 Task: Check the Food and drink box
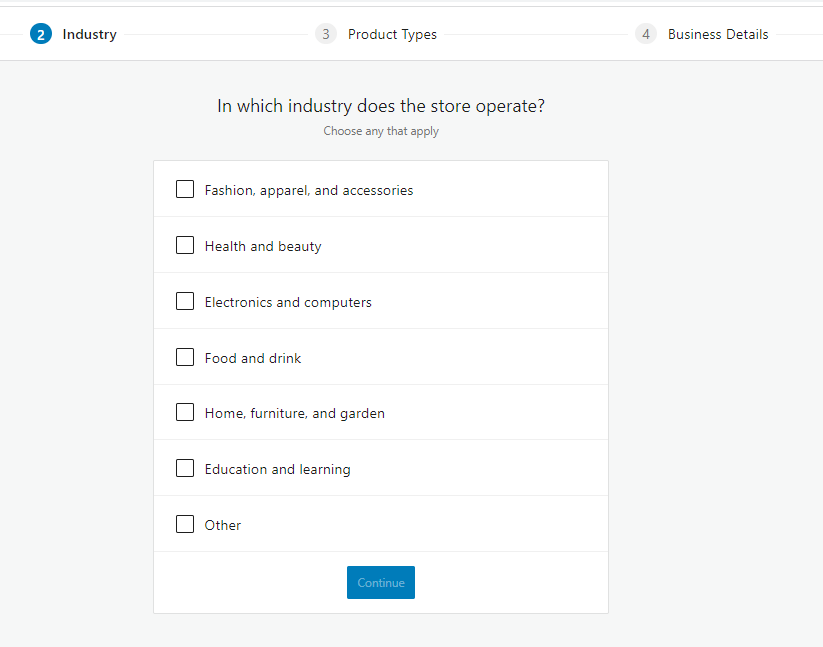tap(185, 356)
